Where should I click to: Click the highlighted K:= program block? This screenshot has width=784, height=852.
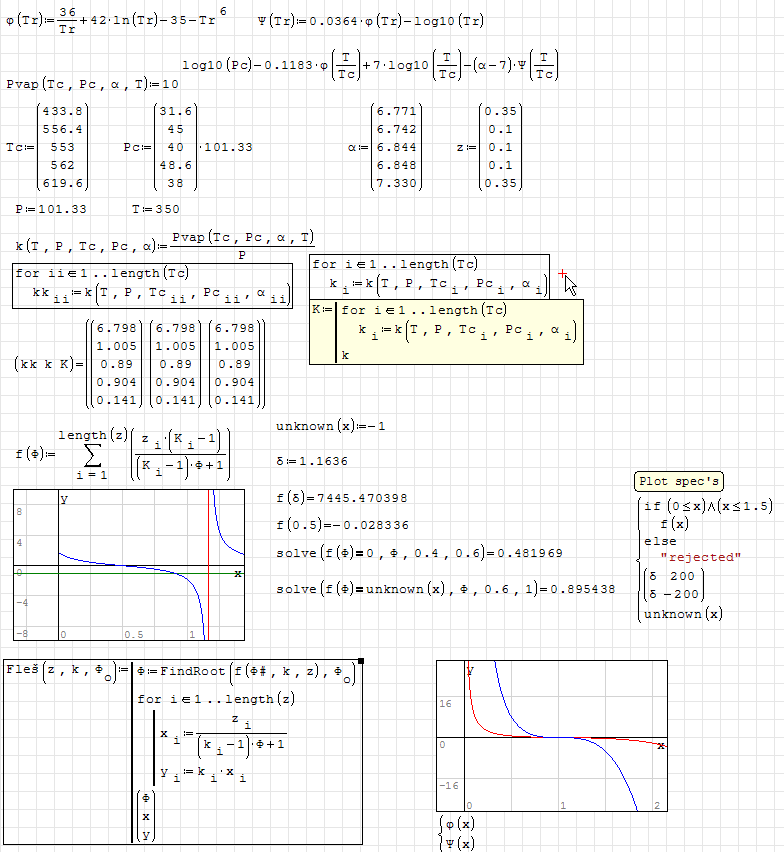446,332
